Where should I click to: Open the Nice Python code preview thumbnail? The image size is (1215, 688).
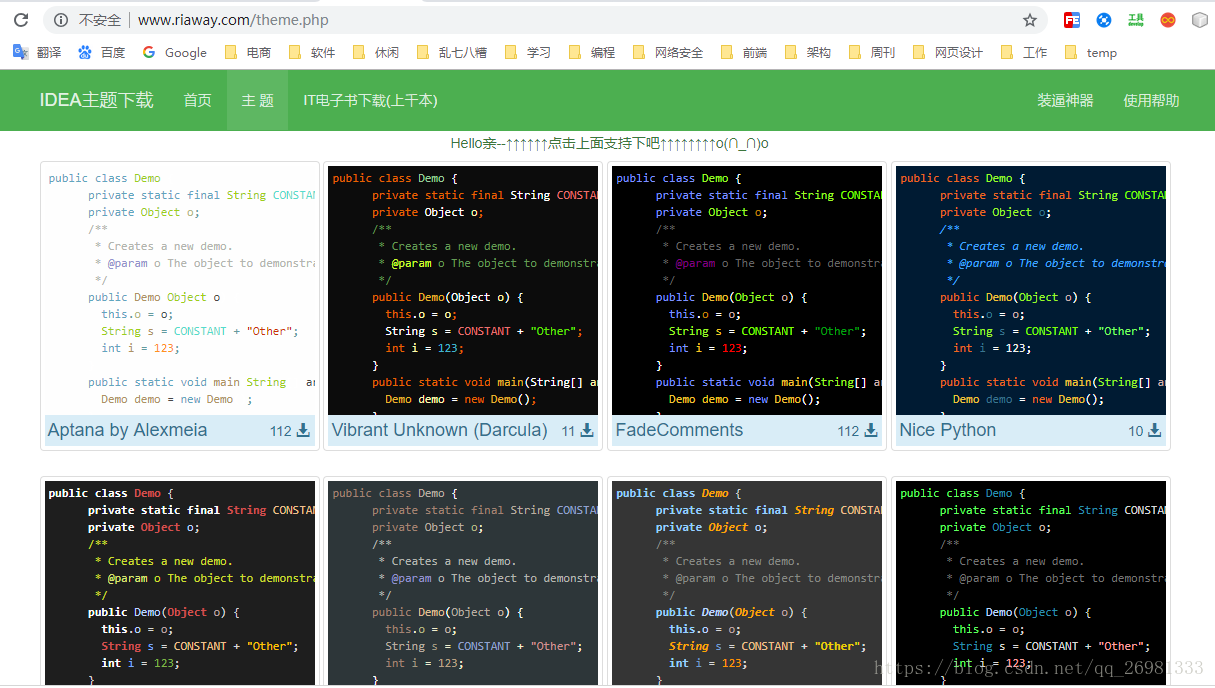pos(1031,290)
